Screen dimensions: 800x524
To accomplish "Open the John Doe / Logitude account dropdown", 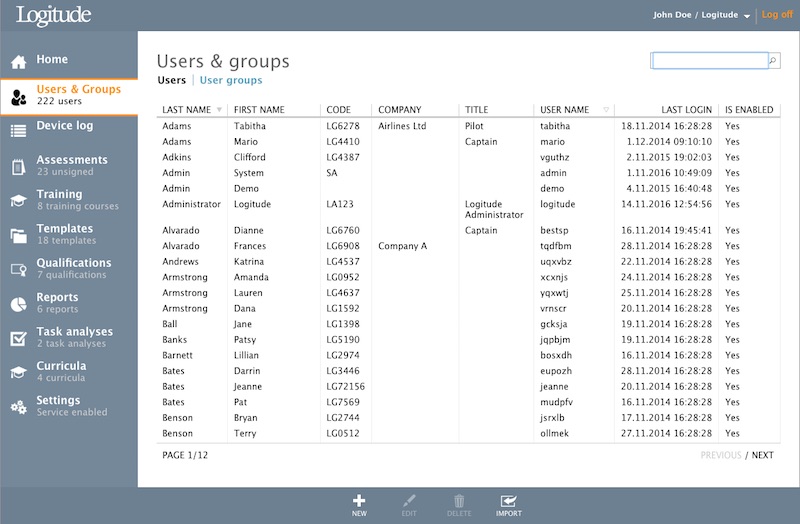I will [x=702, y=15].
